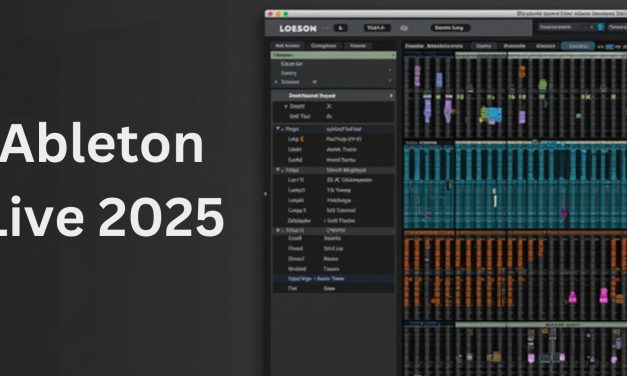Select the leftmost magenta clip in the orange track
Viewport: 627px width, 376px height.
pyautogui.click(x=573, y=297)
